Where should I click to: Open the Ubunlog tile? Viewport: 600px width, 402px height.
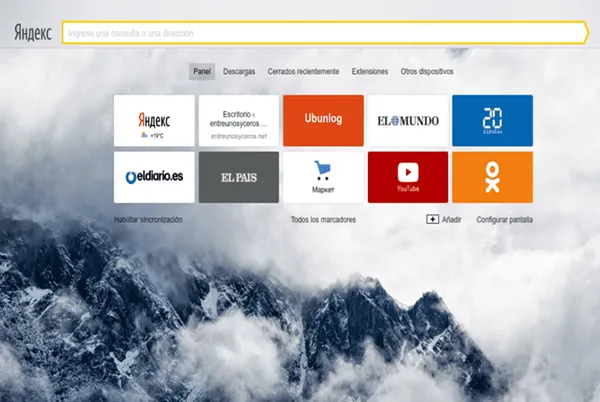pos(323,120)
